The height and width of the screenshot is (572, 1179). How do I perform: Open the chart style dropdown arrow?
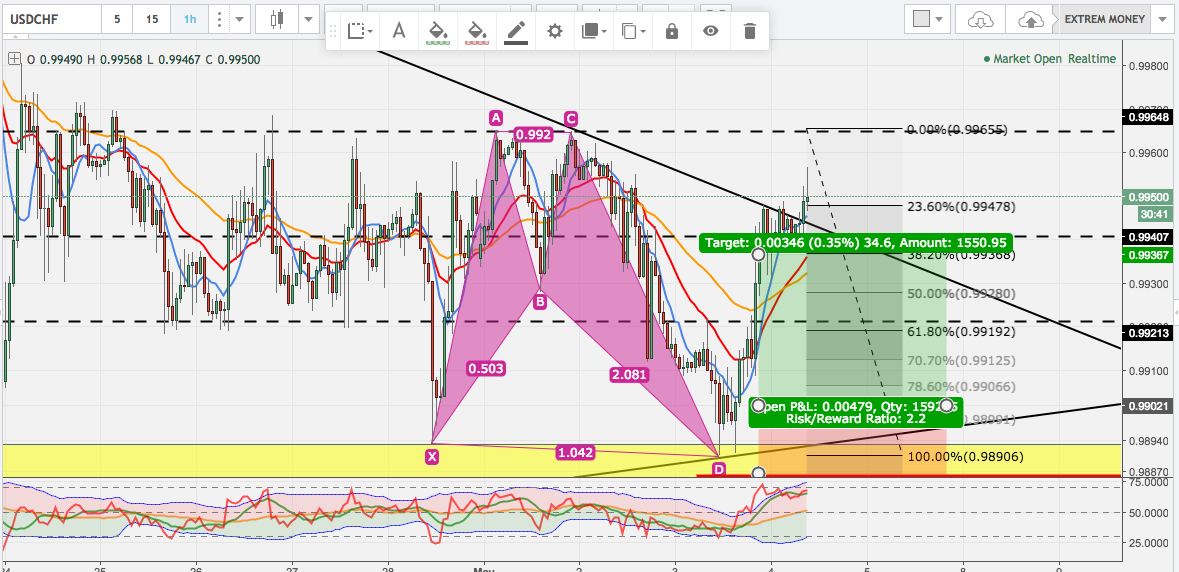pos(307,19)
